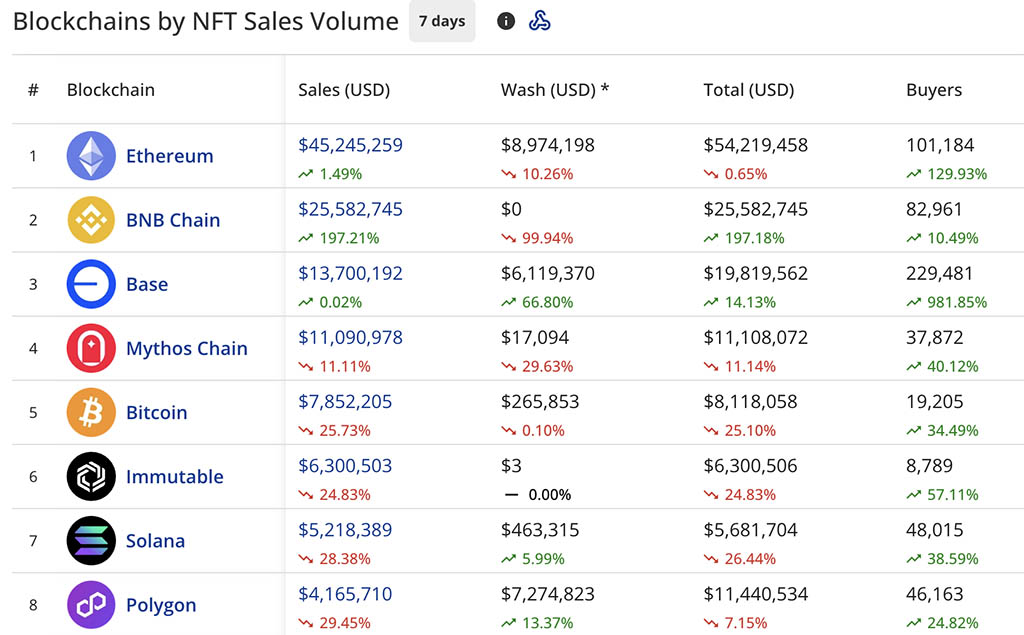1024x635 pixels.
Task: Click the Bitcoin logo icon
Action: (91, 412)
